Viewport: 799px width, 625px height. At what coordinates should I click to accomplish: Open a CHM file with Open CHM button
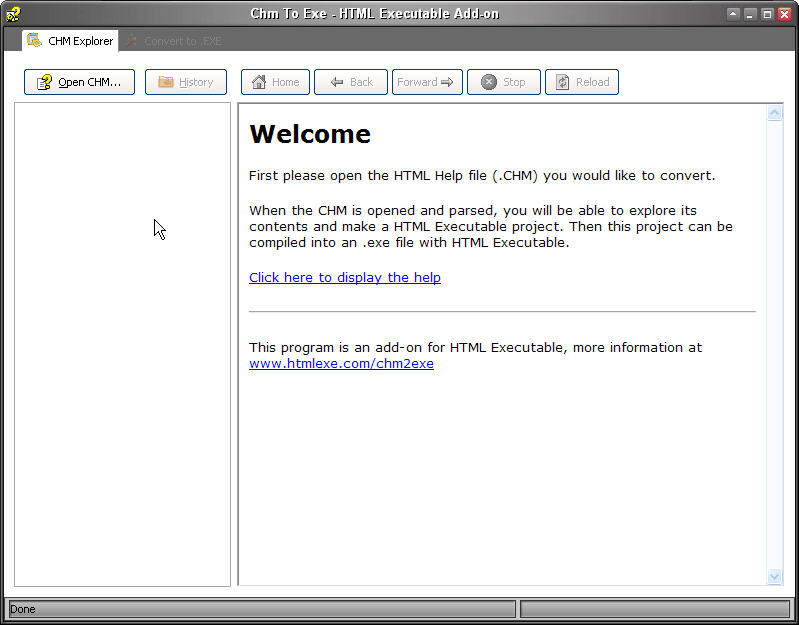coord(79,82)
